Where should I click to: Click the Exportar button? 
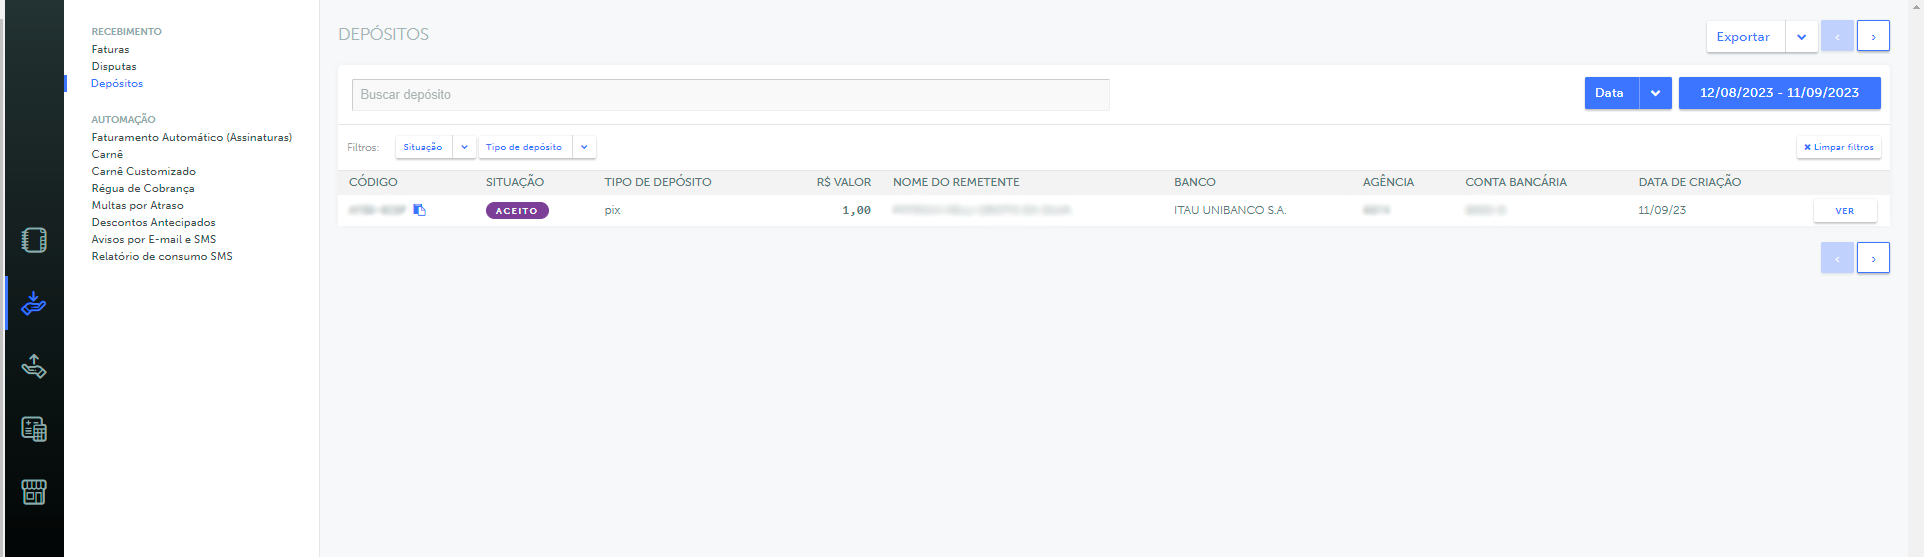[1746, 36]
